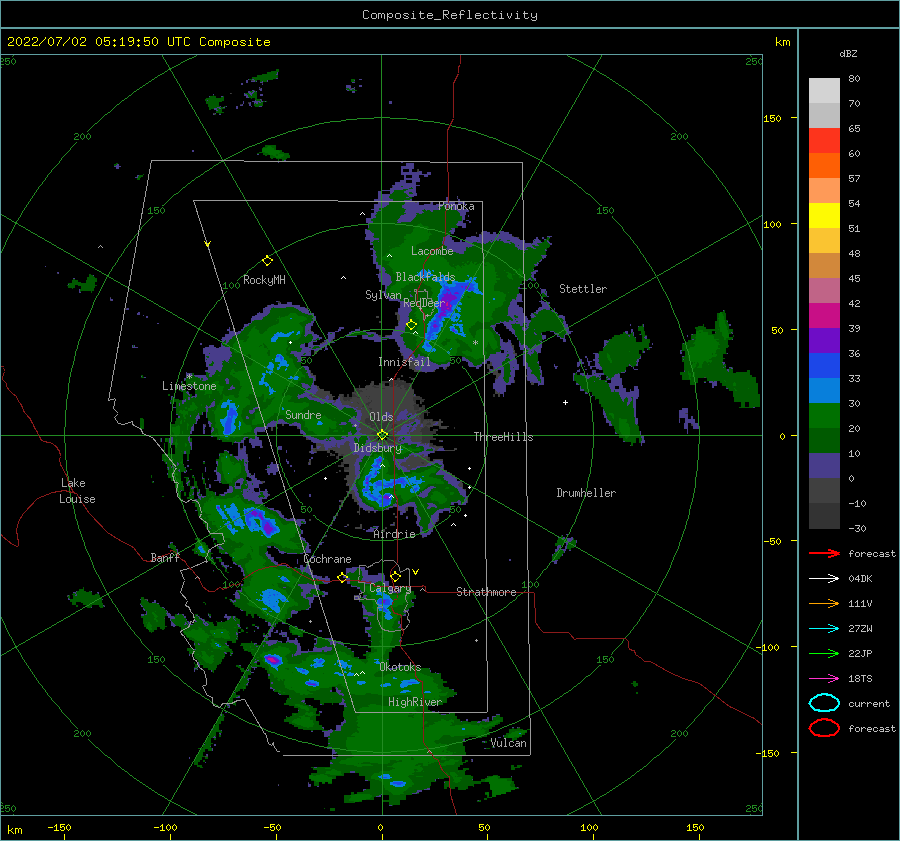Image resolution: width=900 pixels, height=841 pixels.
Task: Click the Composite_Reflectivity title
Action: [450, 15]
